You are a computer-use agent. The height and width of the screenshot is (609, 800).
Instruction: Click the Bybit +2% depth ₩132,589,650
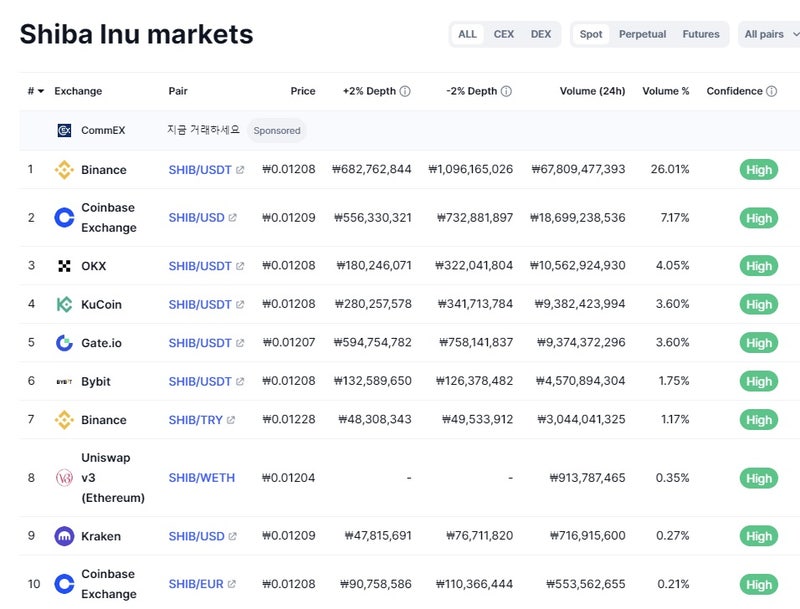[x=372, y=381]
